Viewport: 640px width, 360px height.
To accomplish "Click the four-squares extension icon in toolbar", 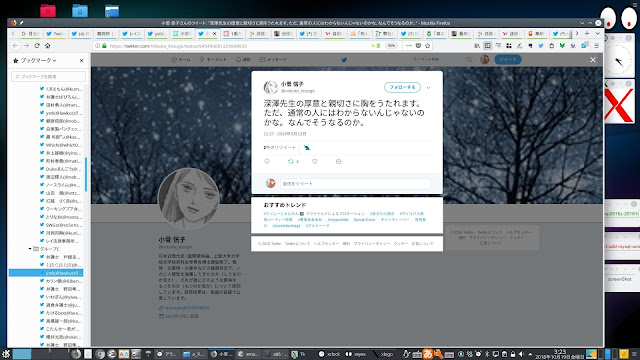I will [x=509, y=46].
